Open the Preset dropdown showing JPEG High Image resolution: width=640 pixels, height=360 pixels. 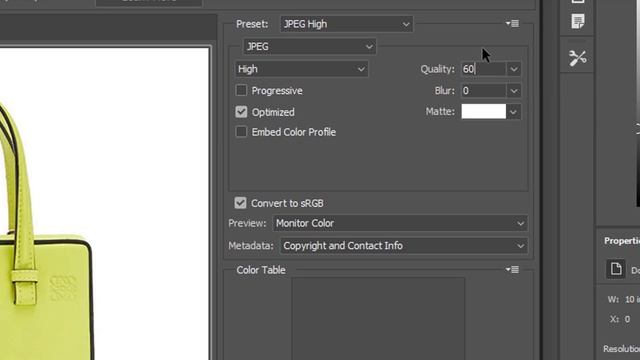pos(347,24)
